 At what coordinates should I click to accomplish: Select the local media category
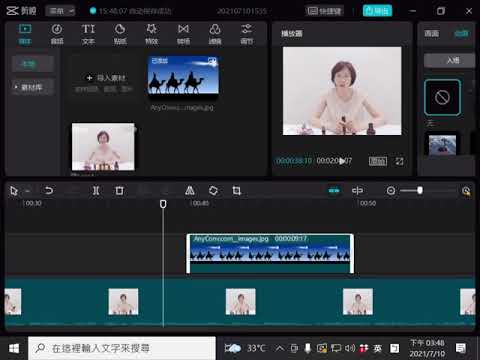tap(33, 64)
